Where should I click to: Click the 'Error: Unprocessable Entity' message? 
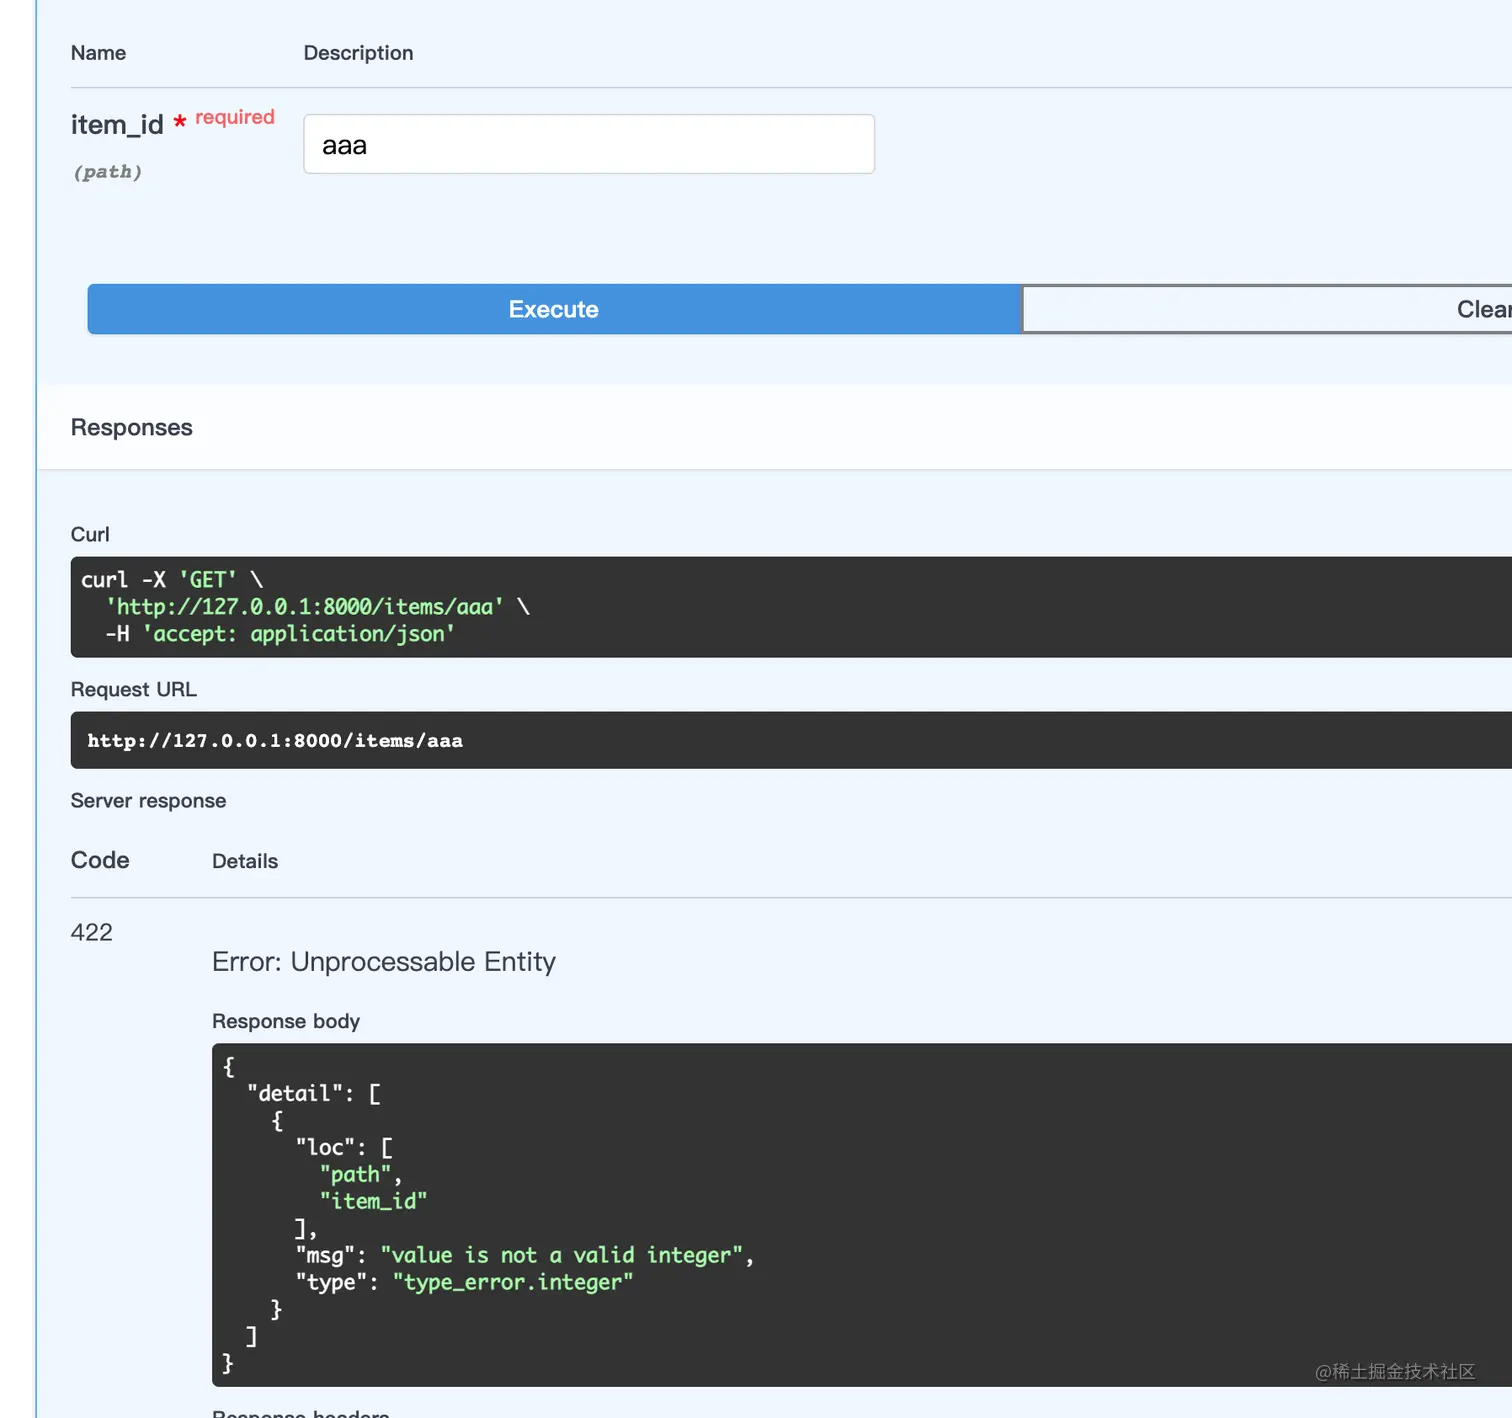click(x=384, y=962)
